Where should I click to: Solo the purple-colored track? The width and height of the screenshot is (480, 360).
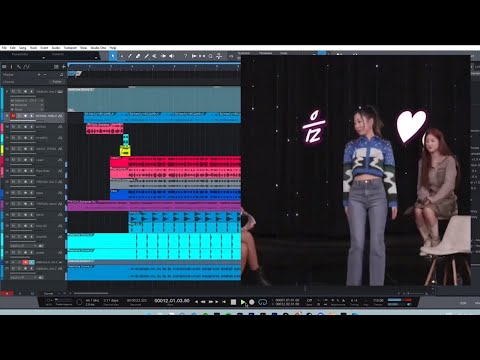coord(19,204)
